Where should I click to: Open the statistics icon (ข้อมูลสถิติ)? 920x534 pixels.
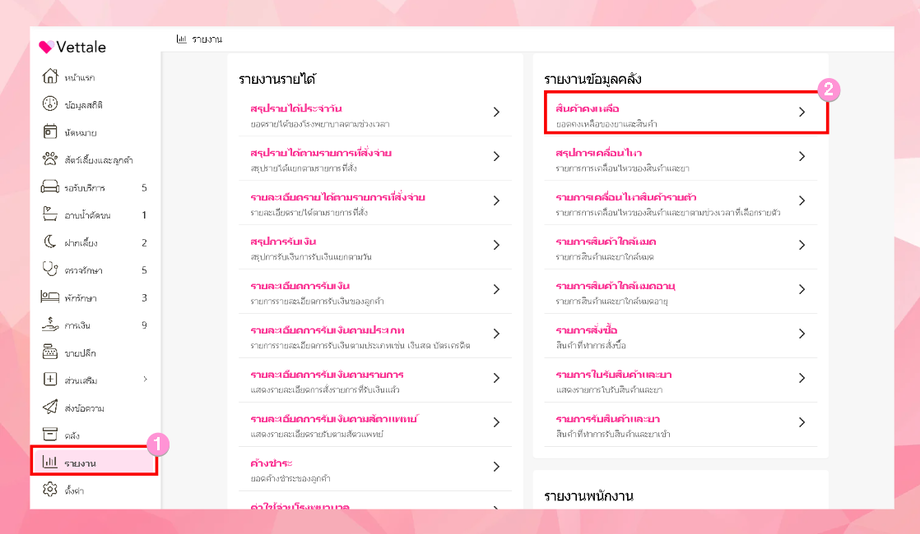pos(50,104)
